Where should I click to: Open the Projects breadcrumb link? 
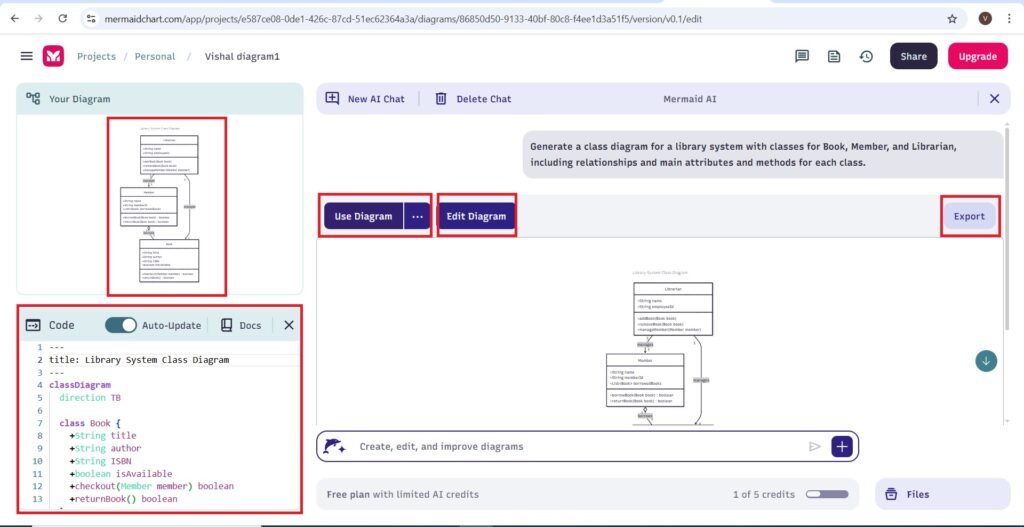(96, 57)
